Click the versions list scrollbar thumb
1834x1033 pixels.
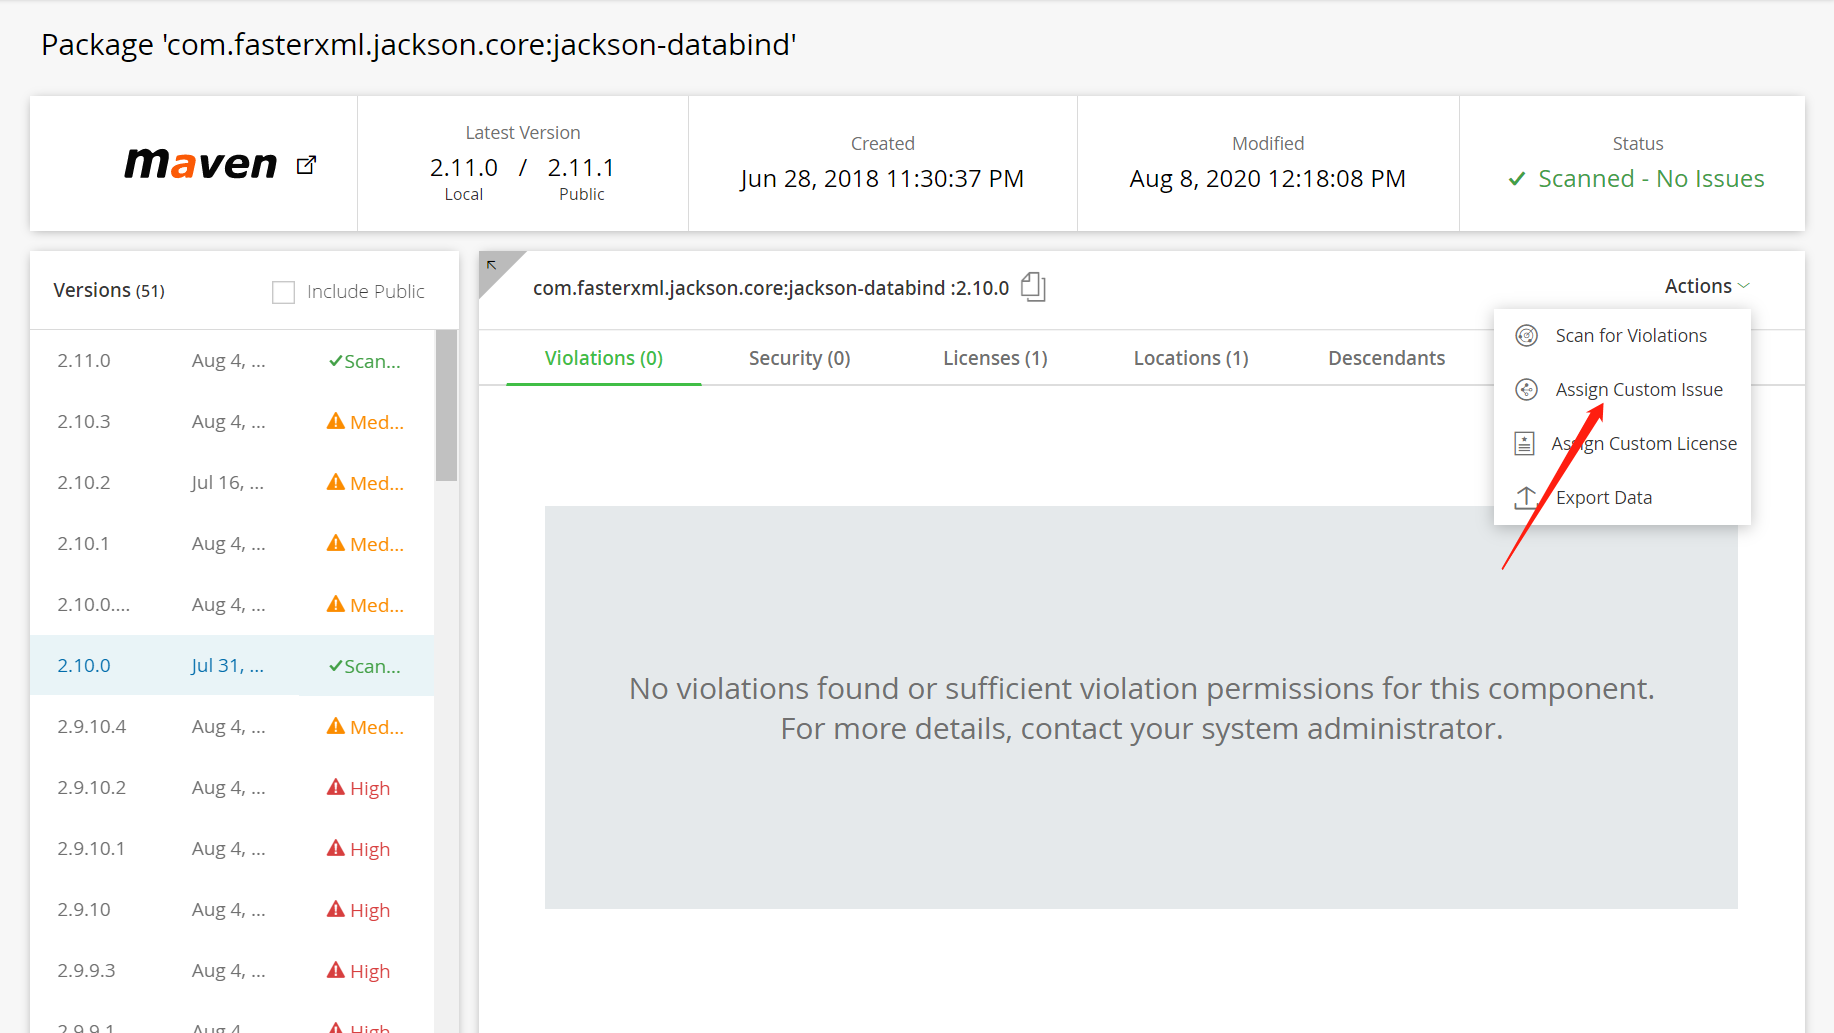446,406
